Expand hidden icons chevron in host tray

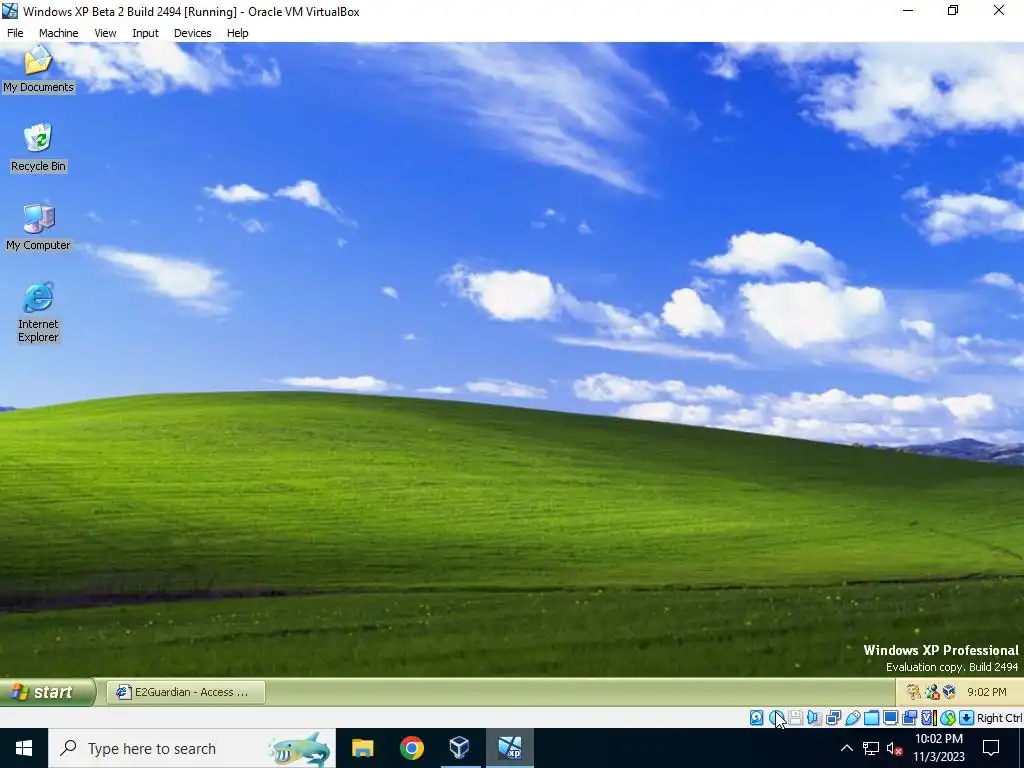click(x=846, y=748)
